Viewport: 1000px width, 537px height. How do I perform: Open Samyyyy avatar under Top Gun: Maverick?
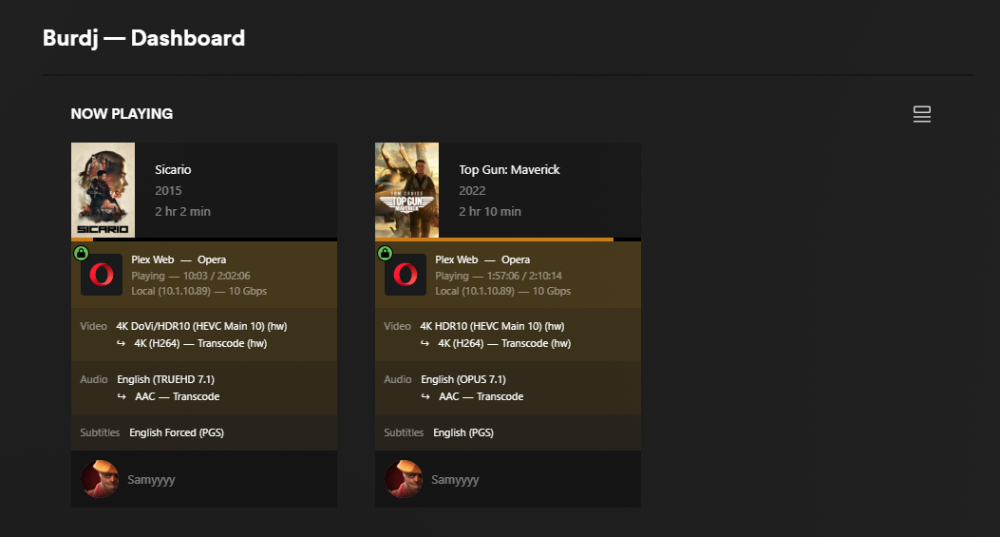[x=404, y=479]
